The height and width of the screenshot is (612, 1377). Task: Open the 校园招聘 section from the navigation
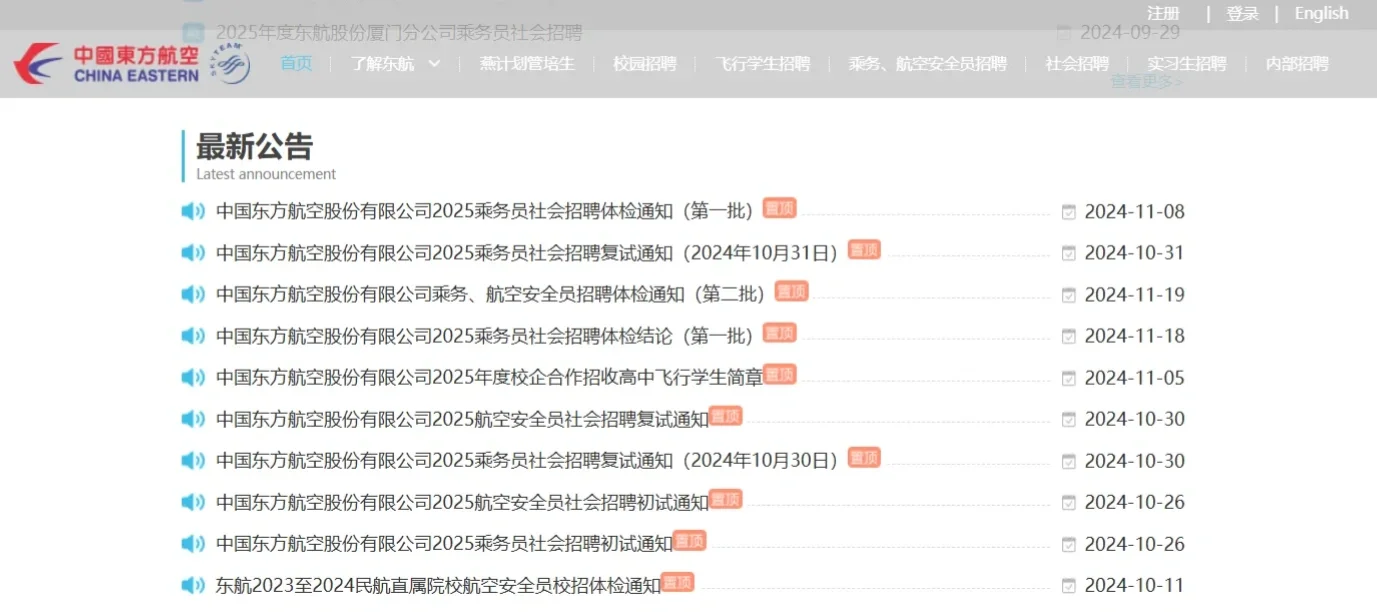coord(643,62)
